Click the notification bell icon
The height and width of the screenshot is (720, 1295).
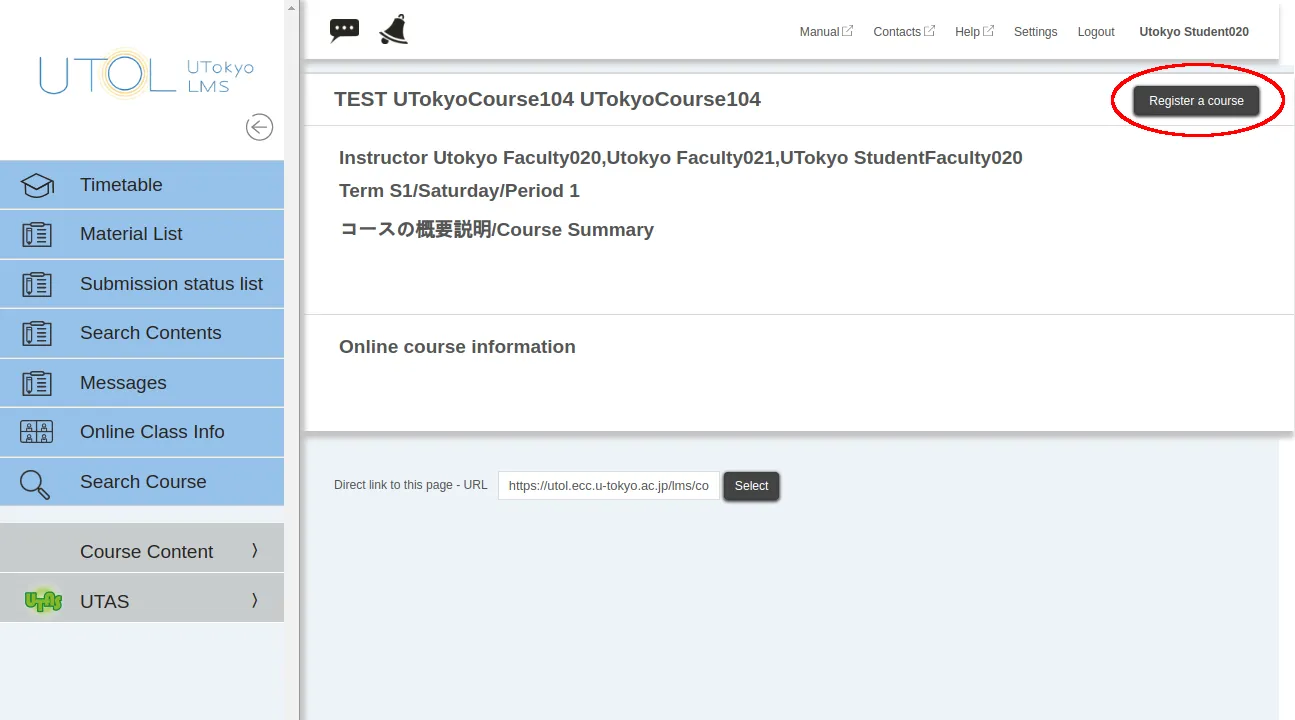click(393, 31)
